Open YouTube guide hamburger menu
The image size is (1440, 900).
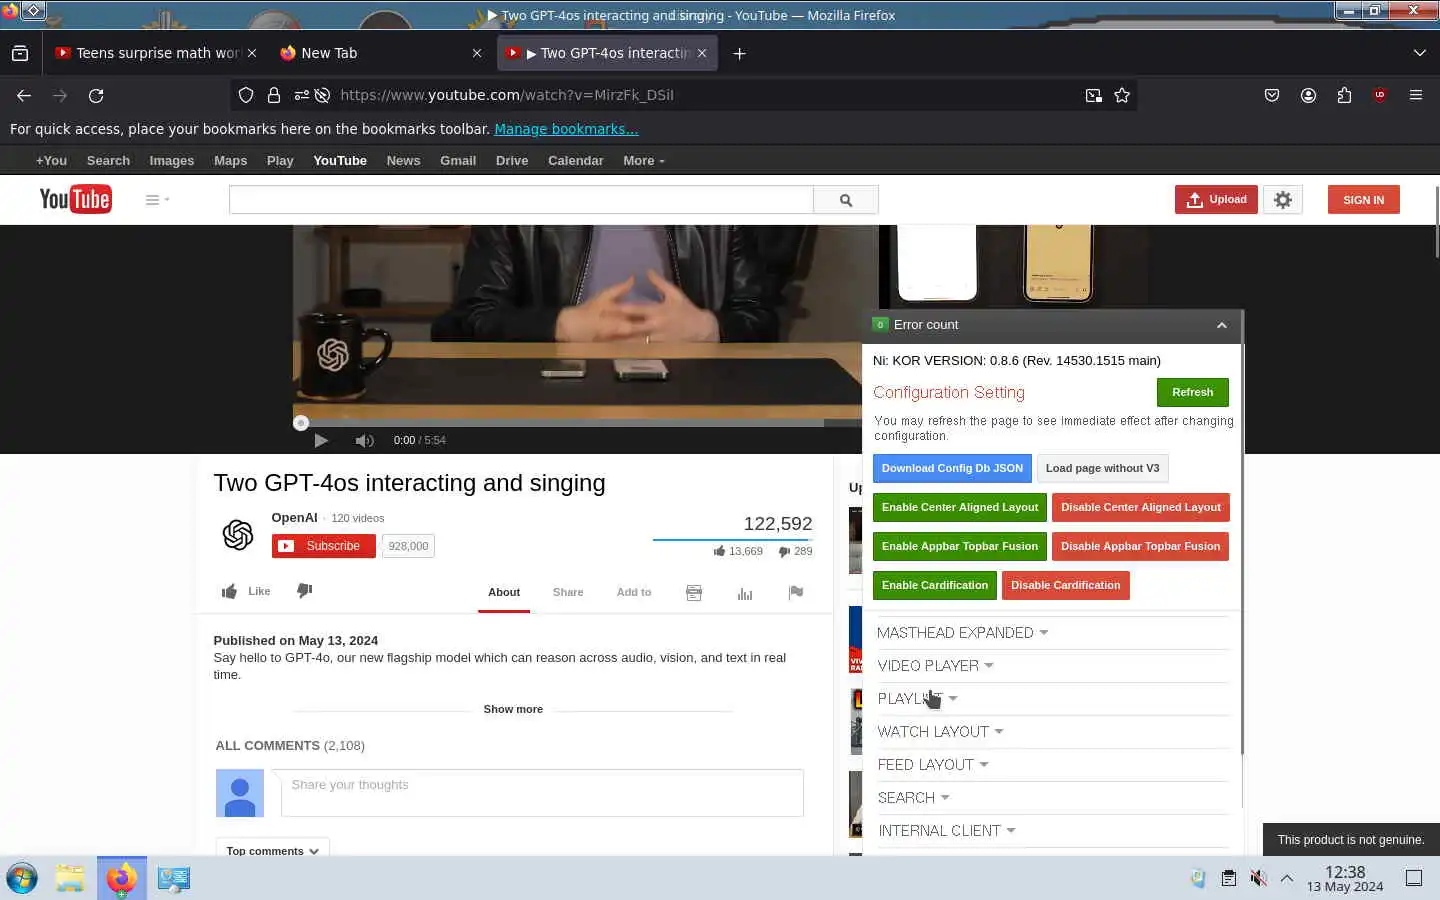157,200
